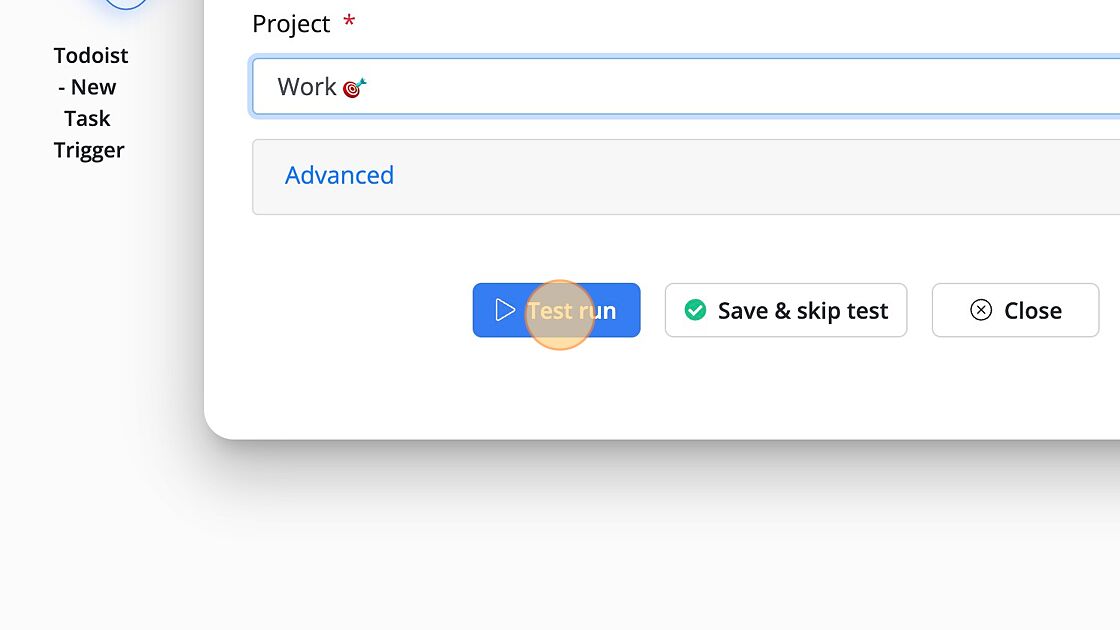The image size is (1120, 630).
Task: Click the Work text in the Project field
Action: coord(306,87)
